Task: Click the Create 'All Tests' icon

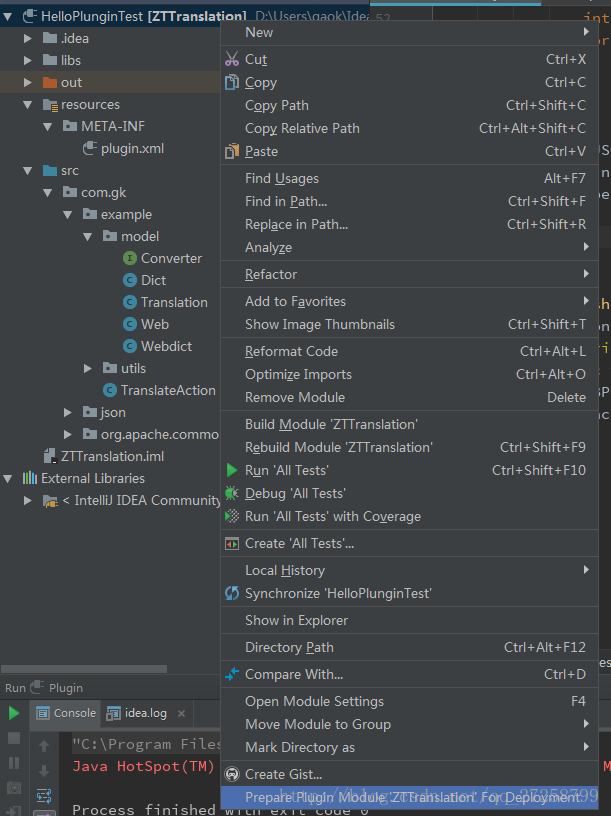Action: (x=232, y=543)
